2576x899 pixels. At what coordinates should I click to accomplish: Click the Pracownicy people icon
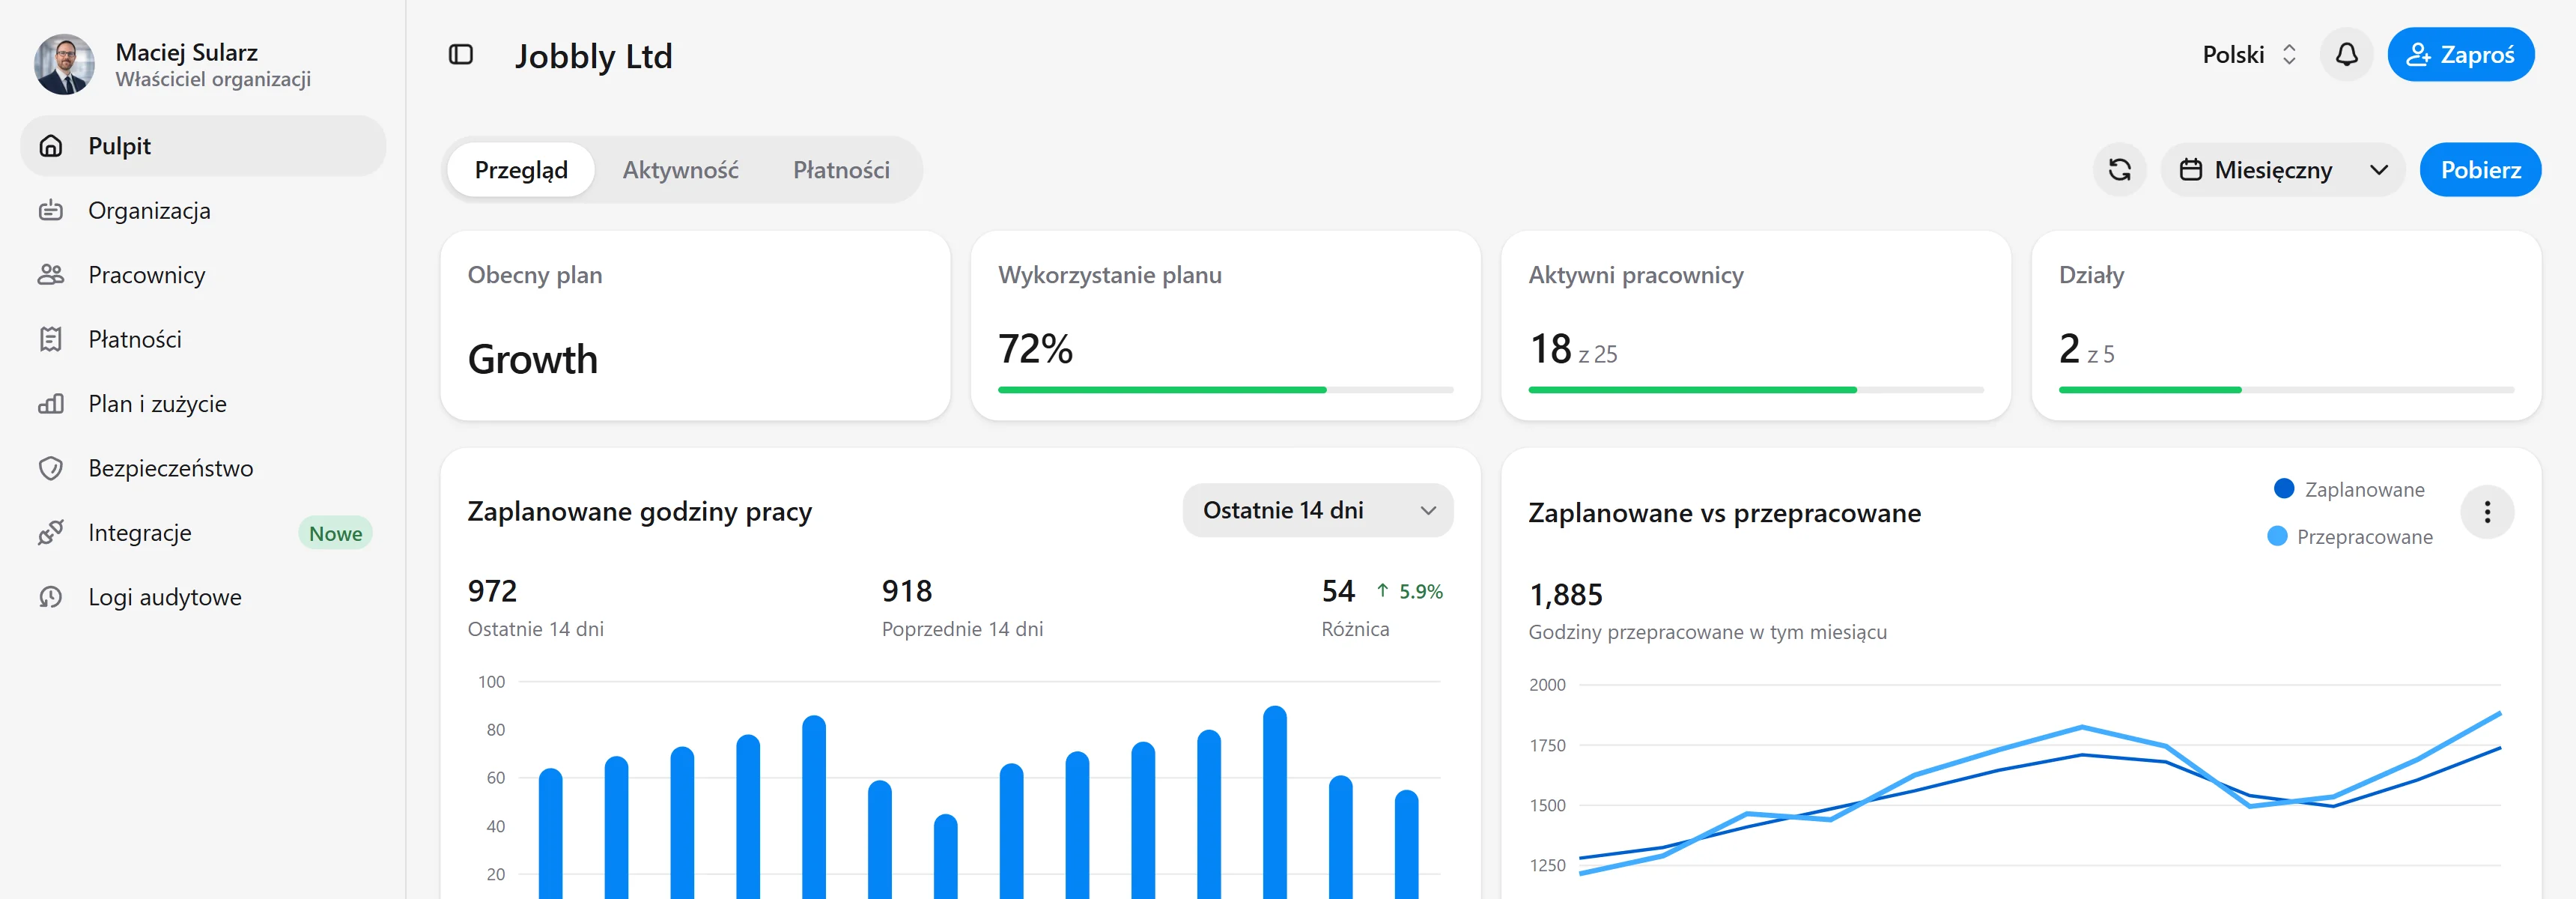(x=51, y=275)
